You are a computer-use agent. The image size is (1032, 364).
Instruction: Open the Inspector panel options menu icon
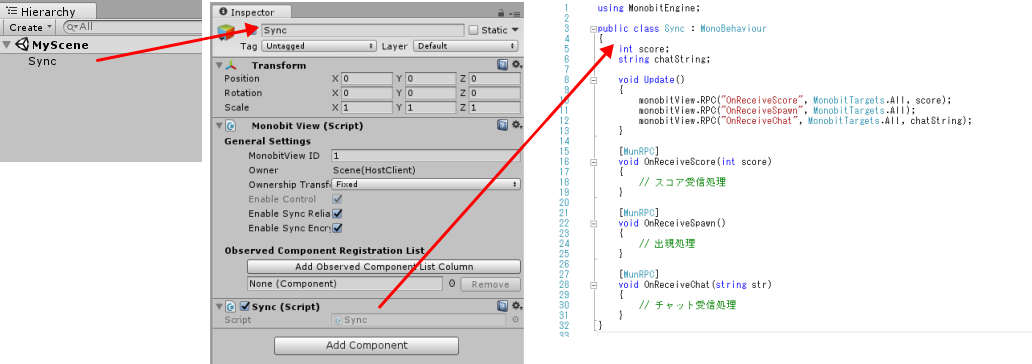[x=515, y=13]
